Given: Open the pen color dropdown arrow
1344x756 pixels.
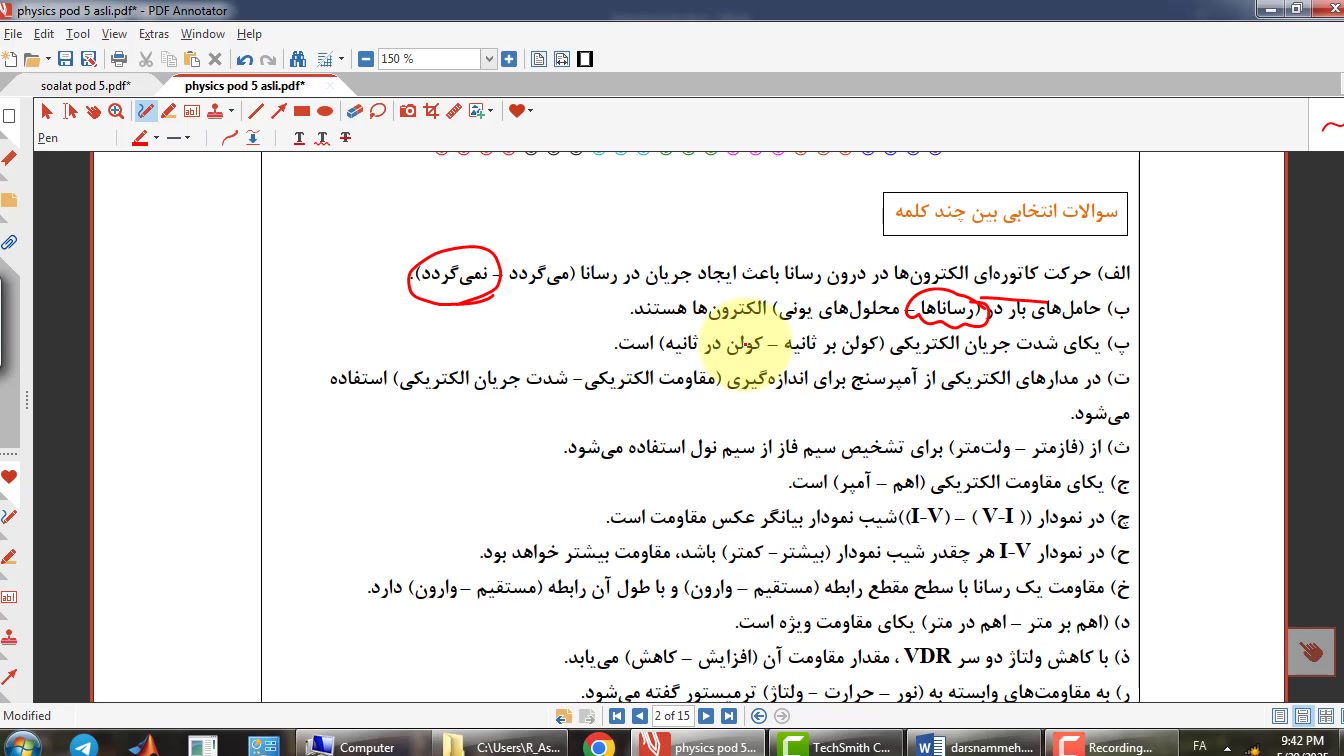Looking at the screenshot, I should tap(156, 138).
